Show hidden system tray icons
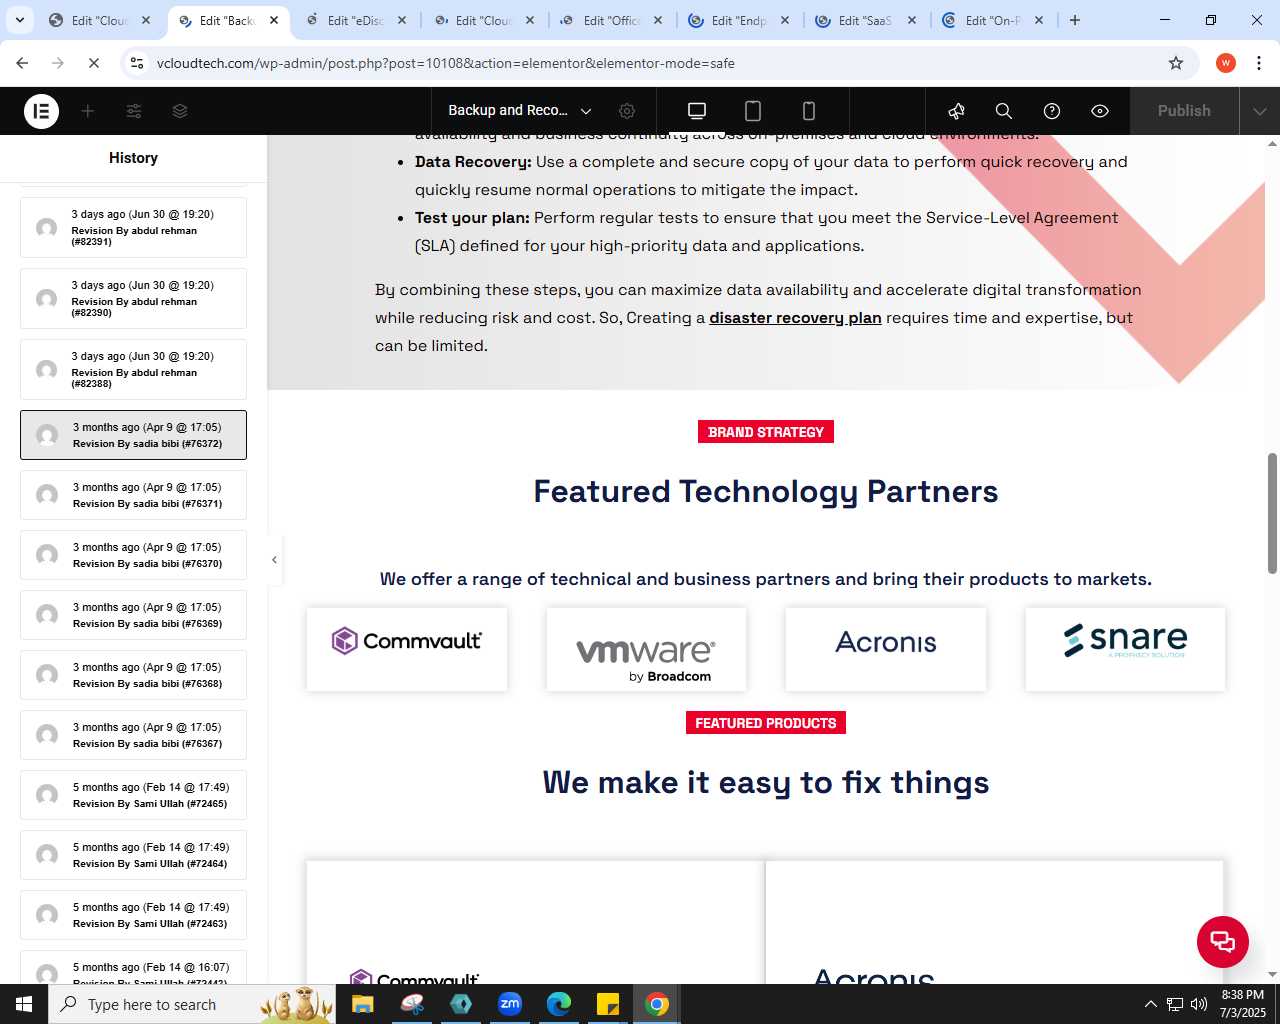Image resolution: width=1280 pixels, height=1024 pixels. (1150, 1004)
